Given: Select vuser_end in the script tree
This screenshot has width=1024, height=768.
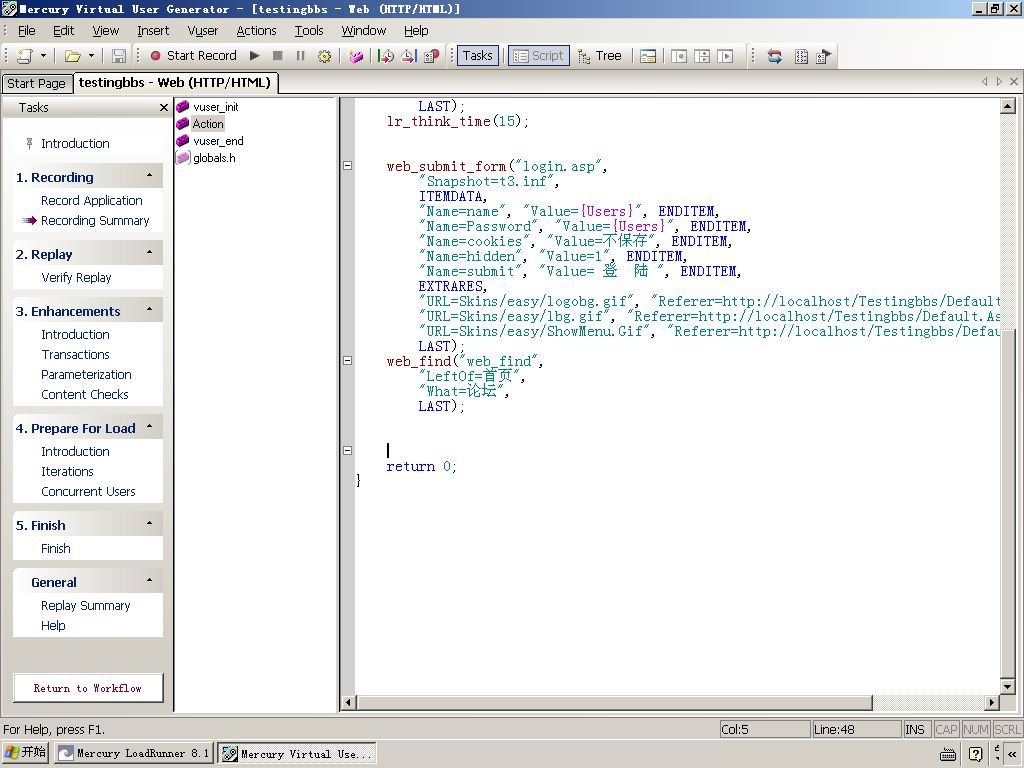Looking at the screenshot, I should coord(210,141).
